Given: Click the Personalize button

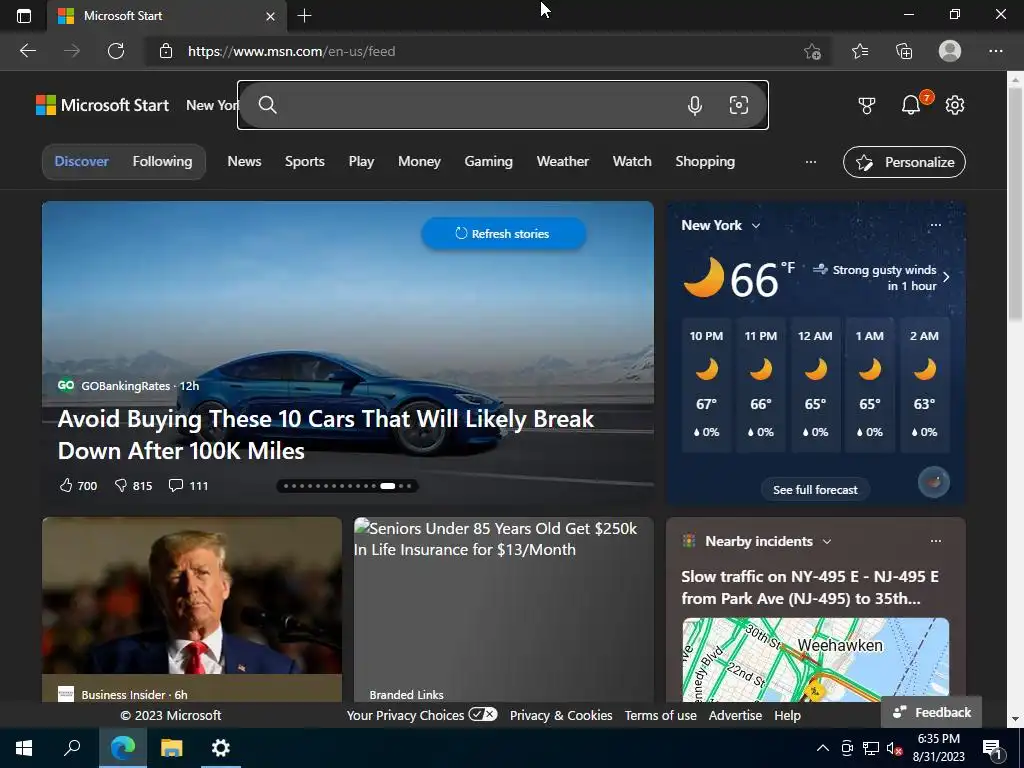Looking at the screenshot, I should pos(904,162).
